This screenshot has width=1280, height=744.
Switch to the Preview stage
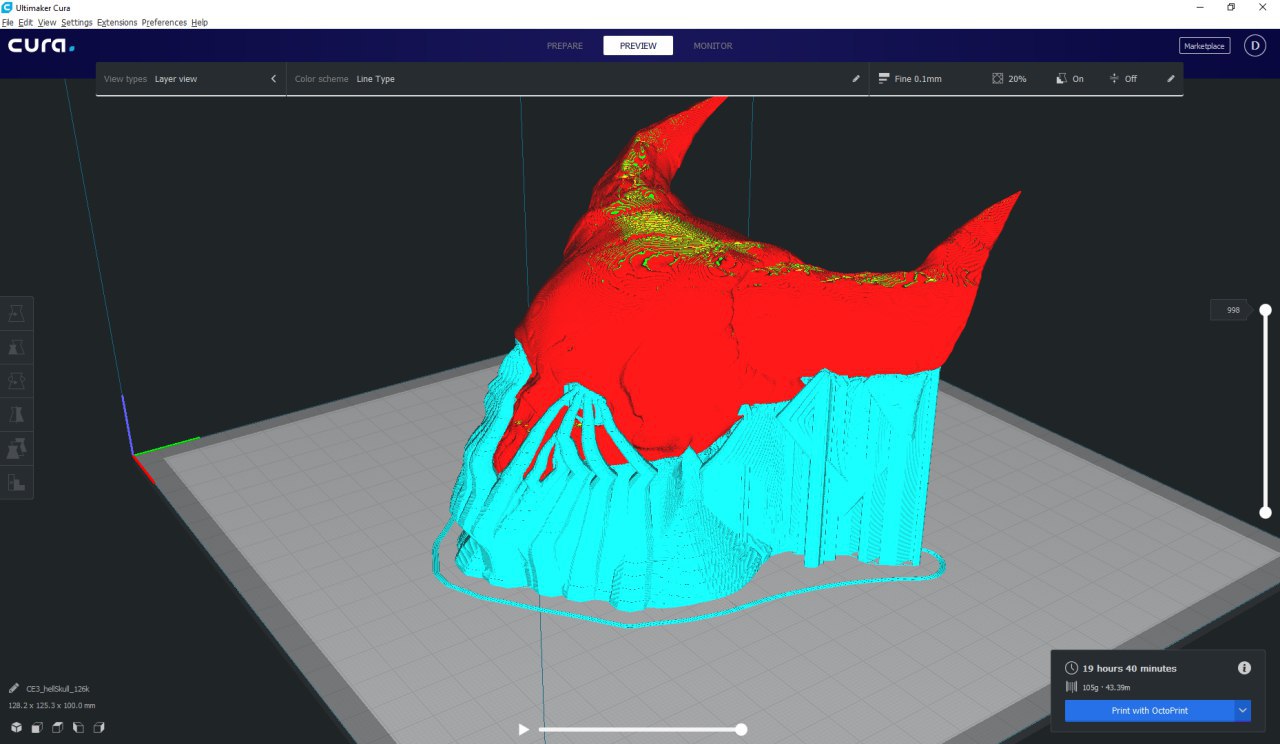[638, 46]
